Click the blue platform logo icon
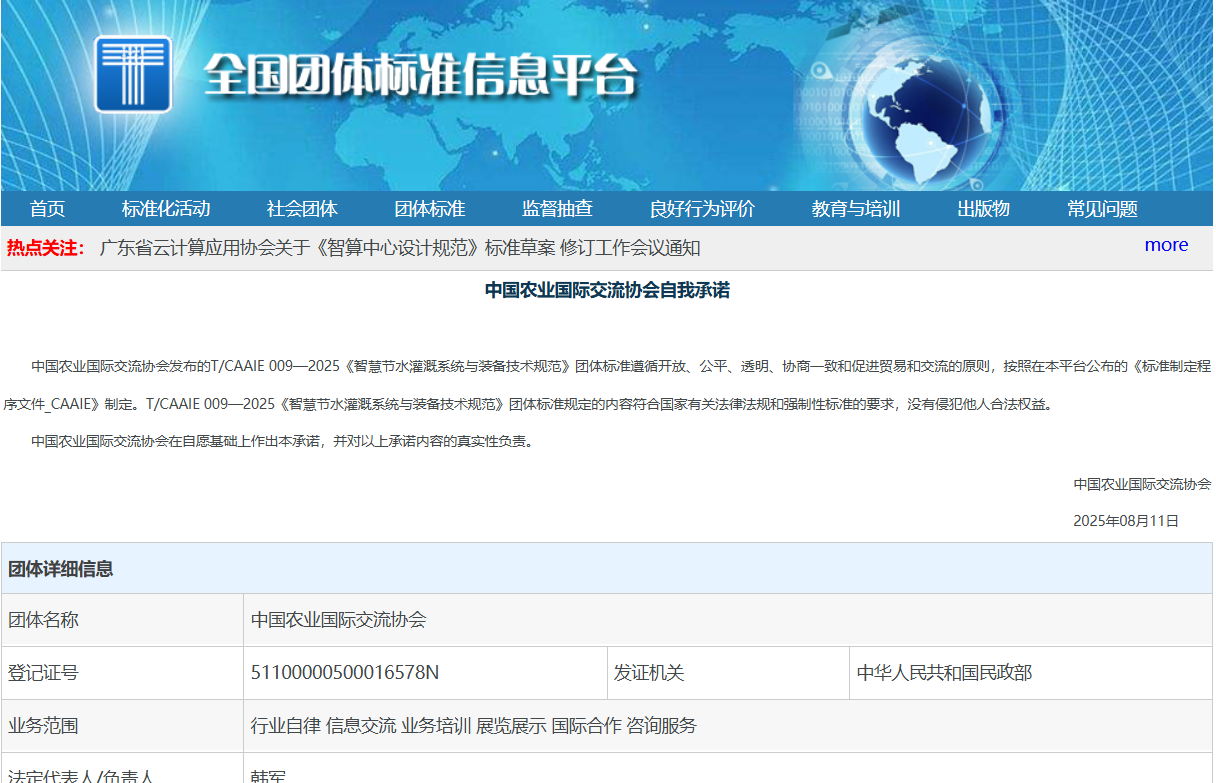This screenshot has height=783, width=1216. click(133, 74)
